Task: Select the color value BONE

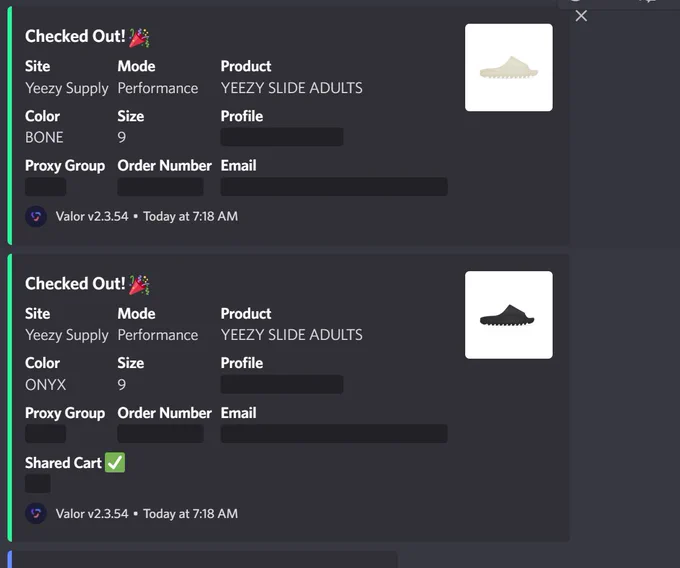Action: pos(44,137)
